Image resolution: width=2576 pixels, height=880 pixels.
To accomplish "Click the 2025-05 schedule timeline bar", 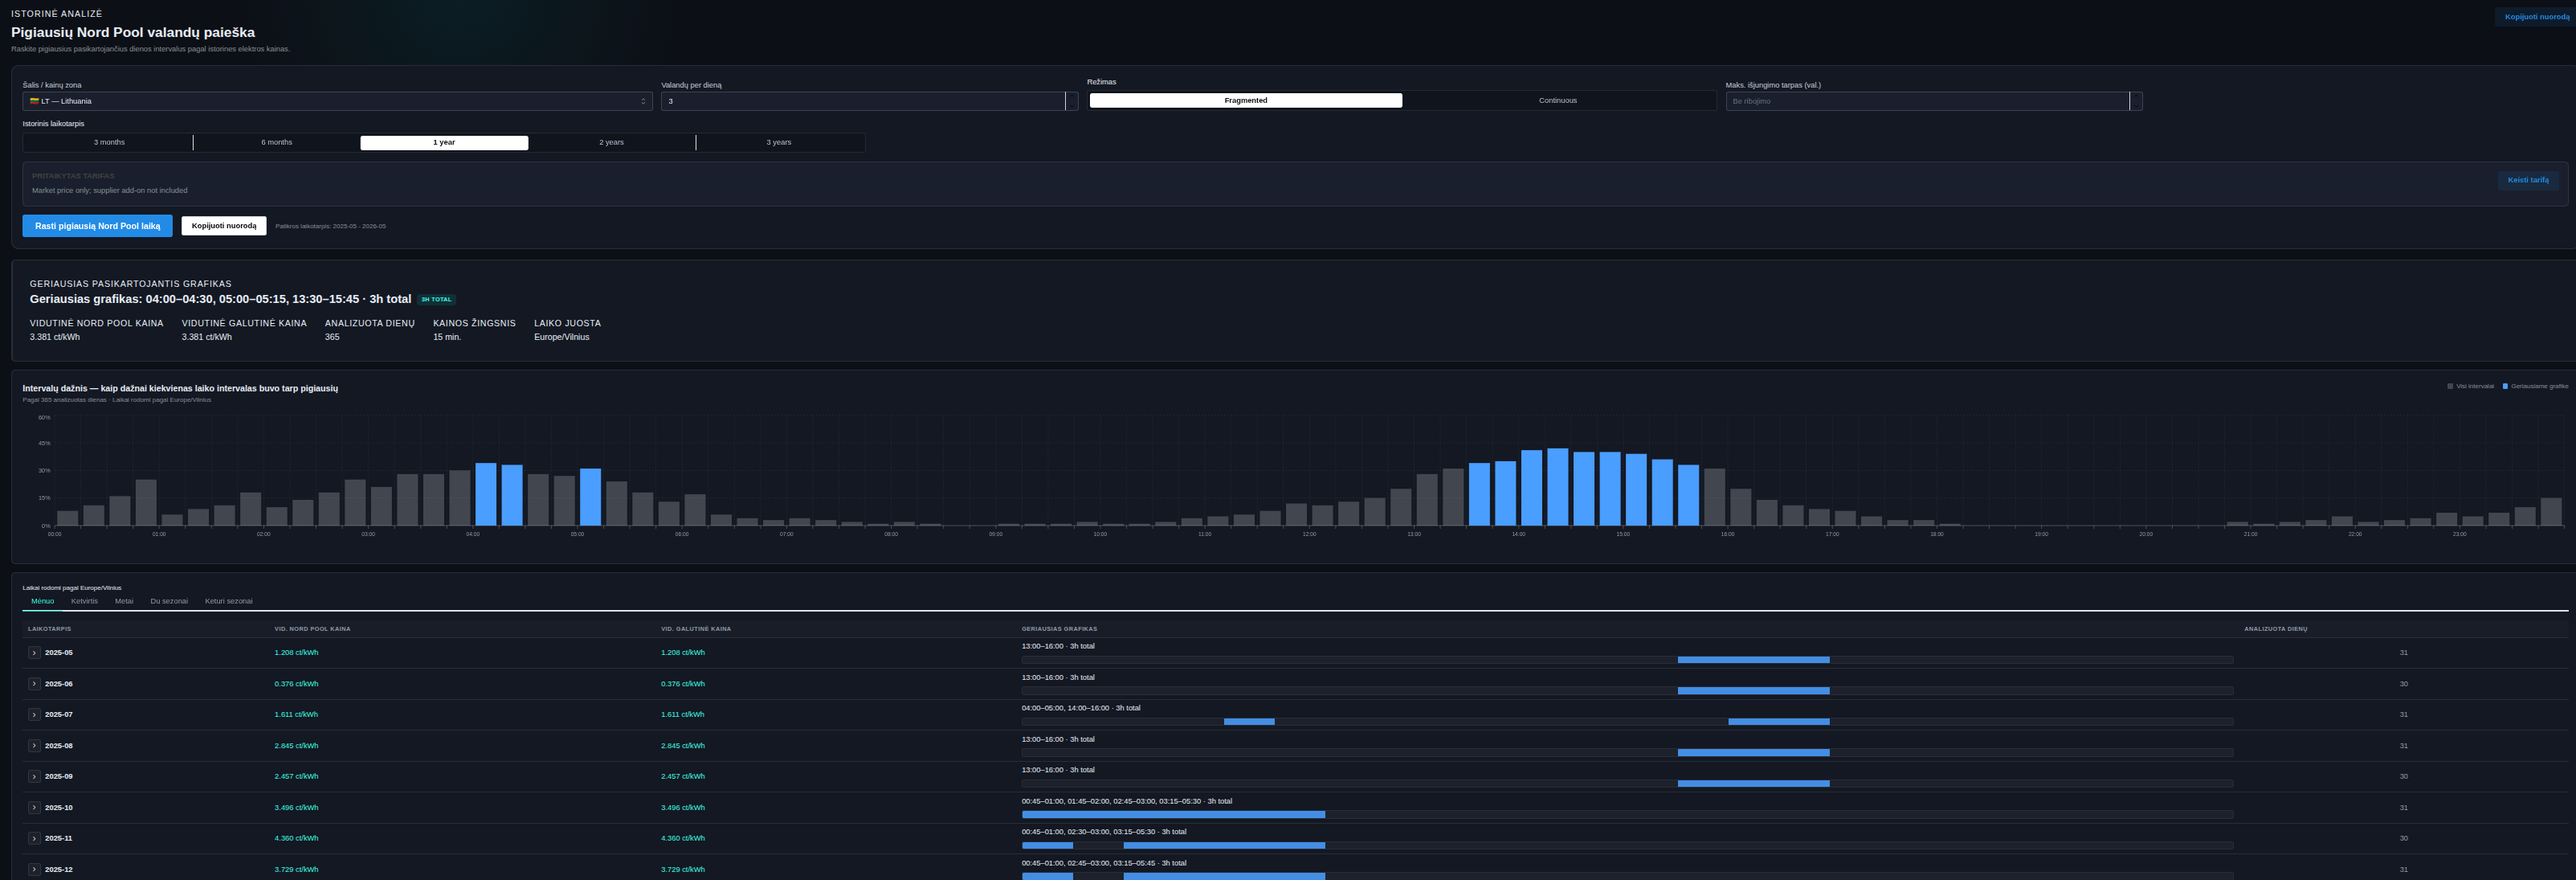I will click(1627, 660).
